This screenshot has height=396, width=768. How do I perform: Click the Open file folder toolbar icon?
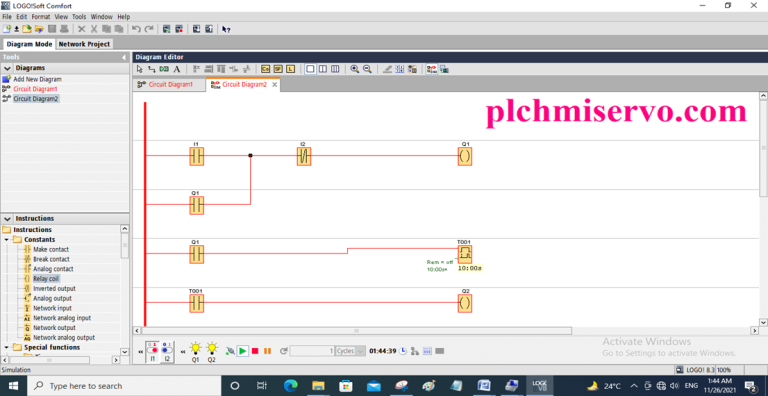pyautogui.click(x=28, y=29)
